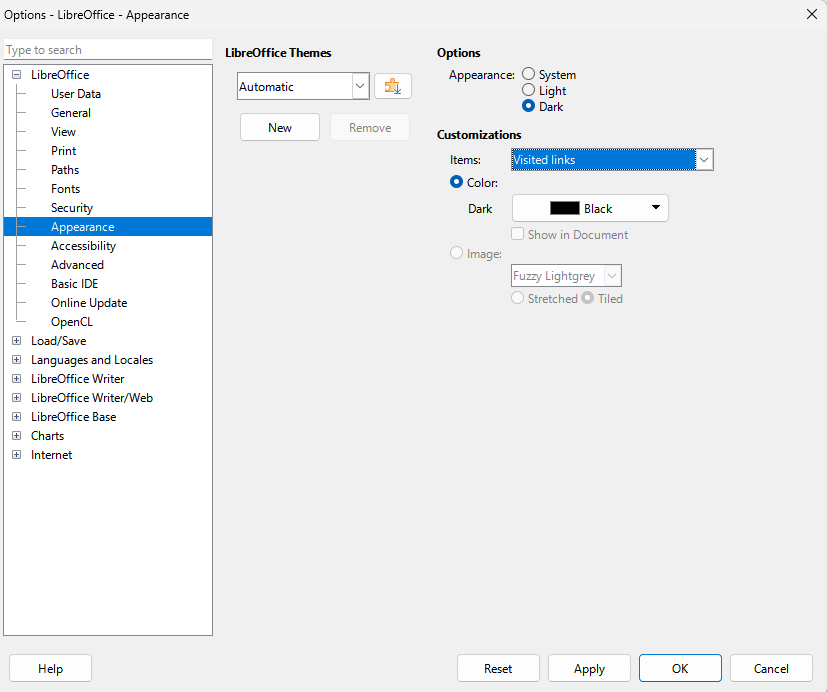
Task: Expand the Languages and Locales node
Action: tap(16, 360)
